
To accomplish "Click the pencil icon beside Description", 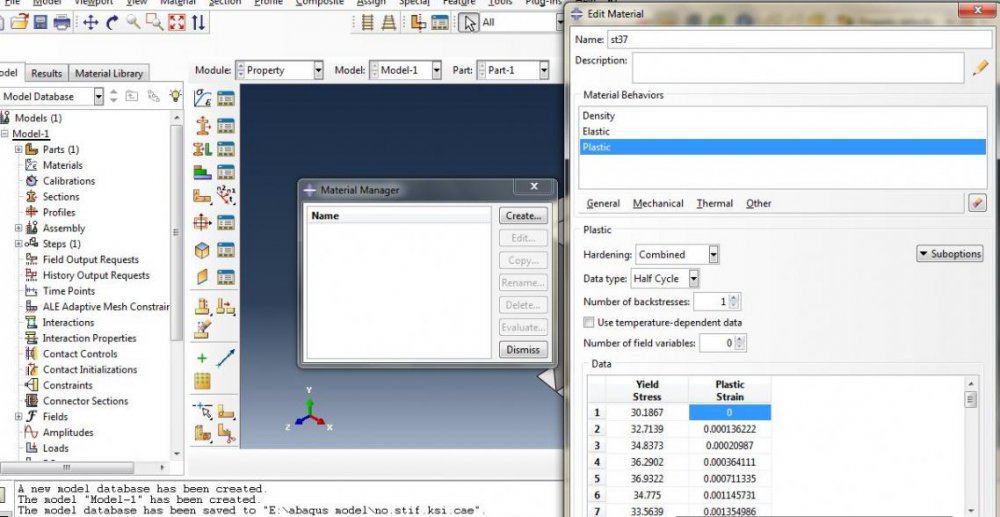I will tap(980, 67).
